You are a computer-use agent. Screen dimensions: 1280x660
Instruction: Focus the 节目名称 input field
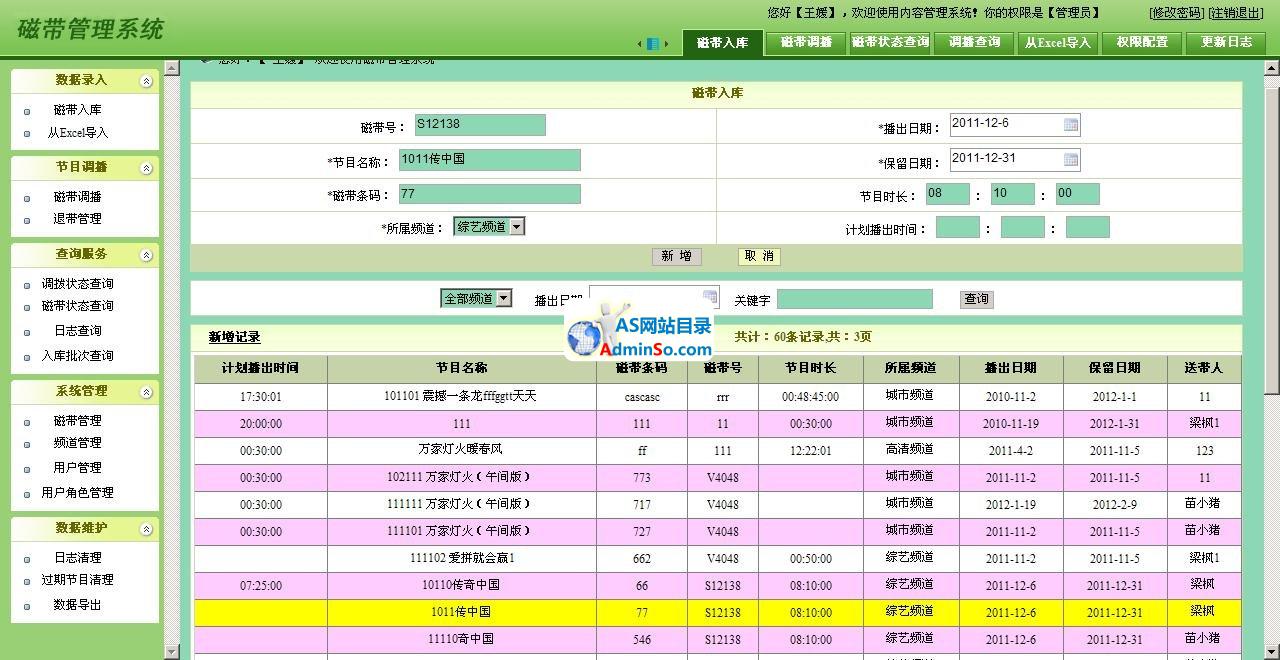tap(490, 160)
